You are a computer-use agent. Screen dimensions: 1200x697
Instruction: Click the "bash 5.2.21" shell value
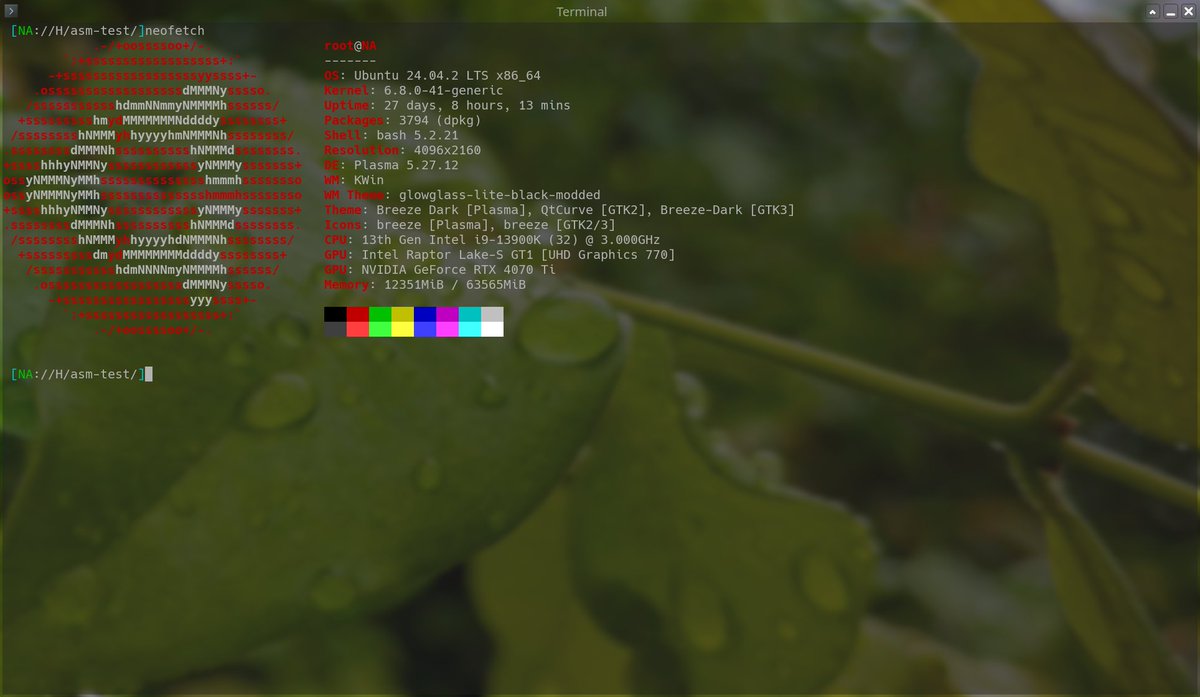click(418, 136)
